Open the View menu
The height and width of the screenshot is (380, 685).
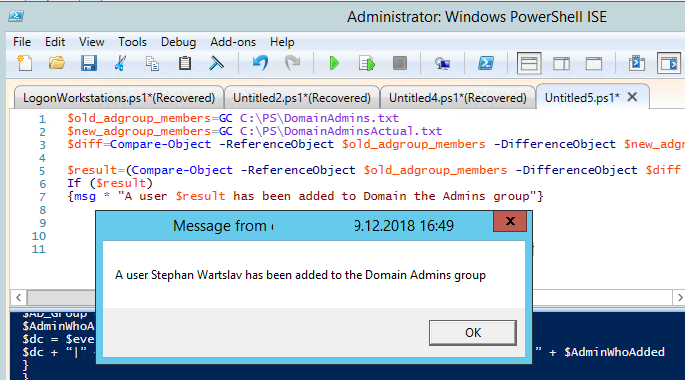[91, 42]
